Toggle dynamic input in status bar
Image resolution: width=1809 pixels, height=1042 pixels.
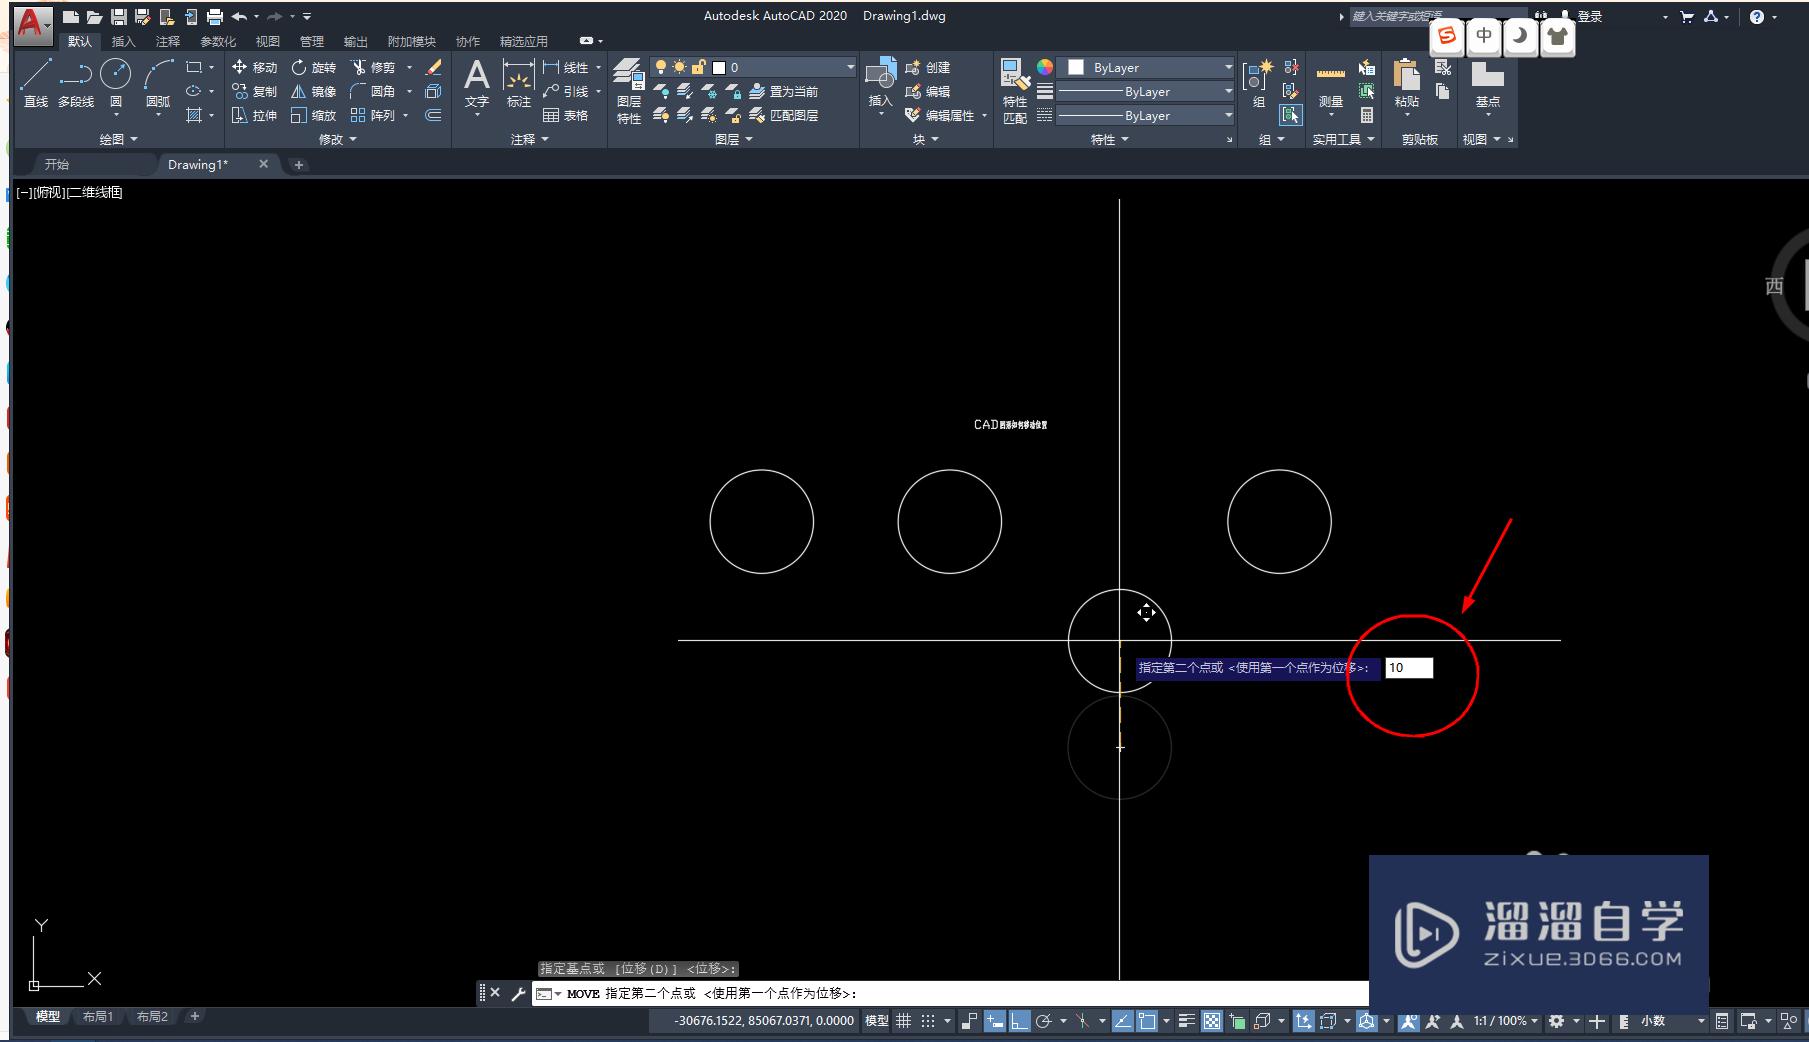tap(995, 1021)
